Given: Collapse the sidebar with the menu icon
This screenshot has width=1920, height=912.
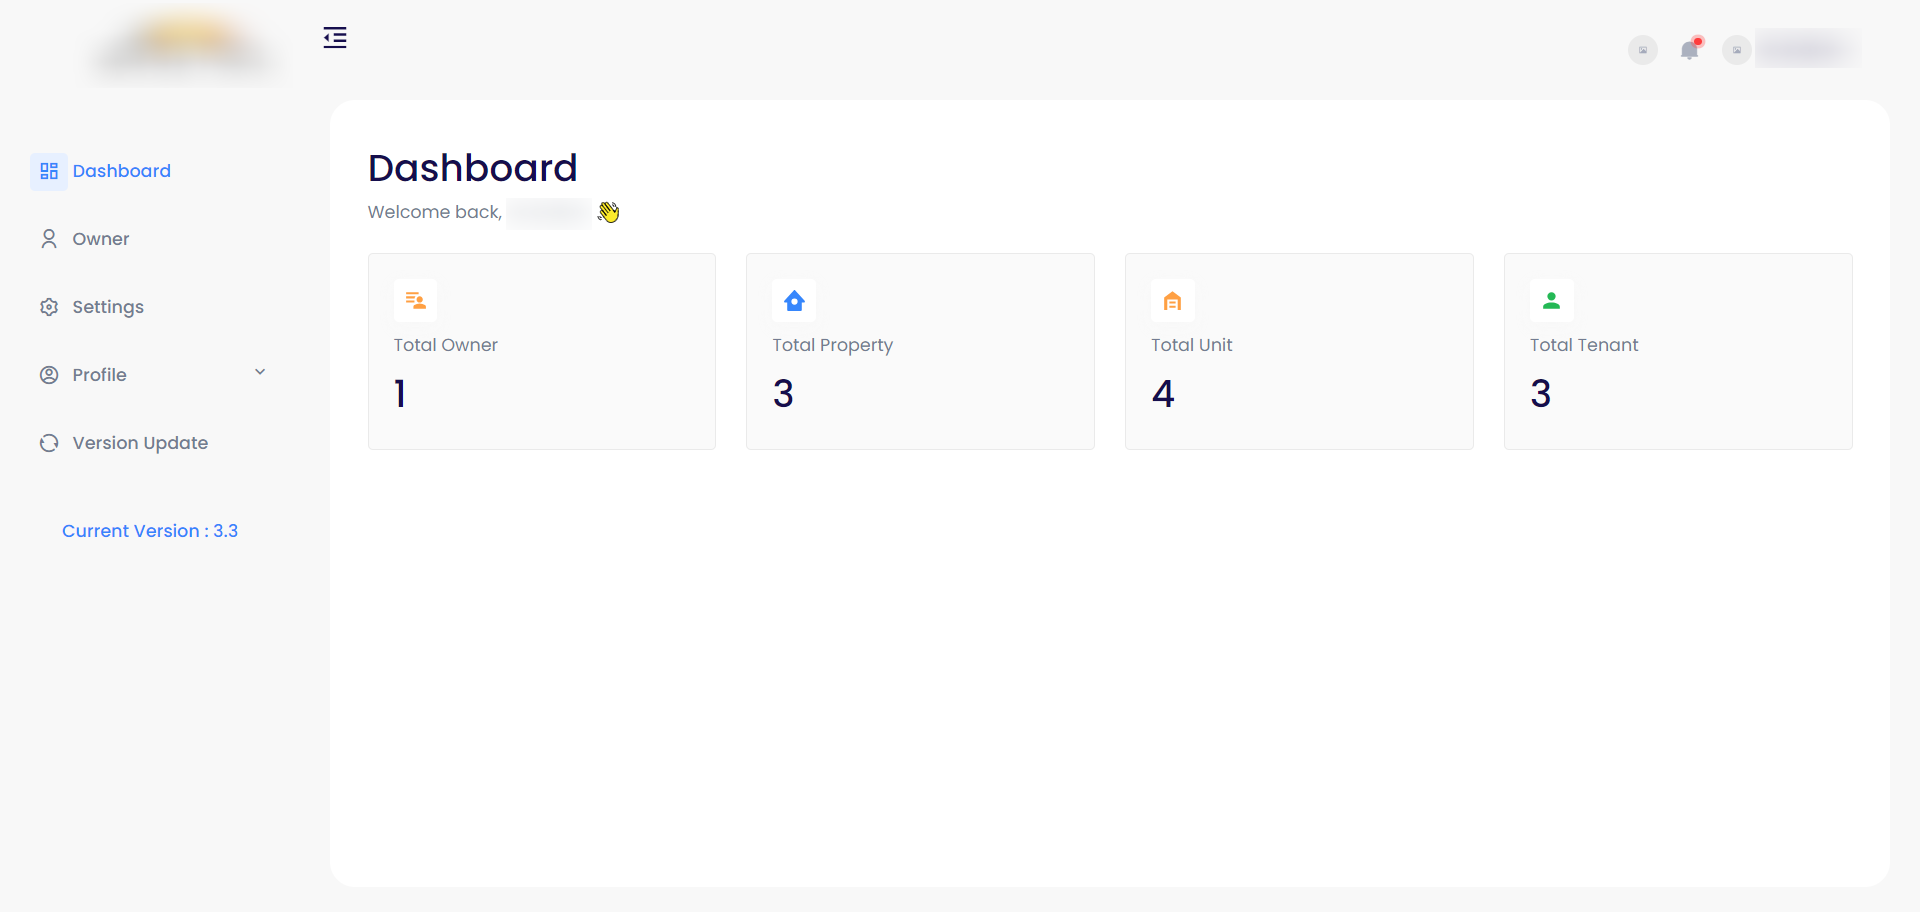Looking at the screenshot, I should (x=335, y=38).
